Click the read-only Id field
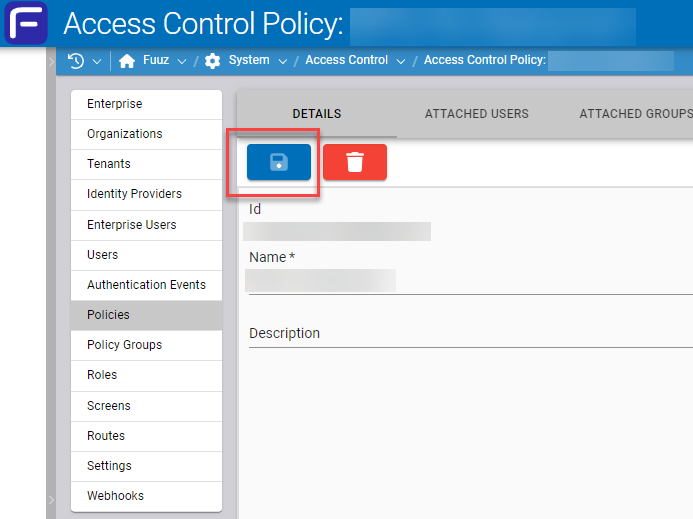 pyautogui.click(x=337, y=232)
